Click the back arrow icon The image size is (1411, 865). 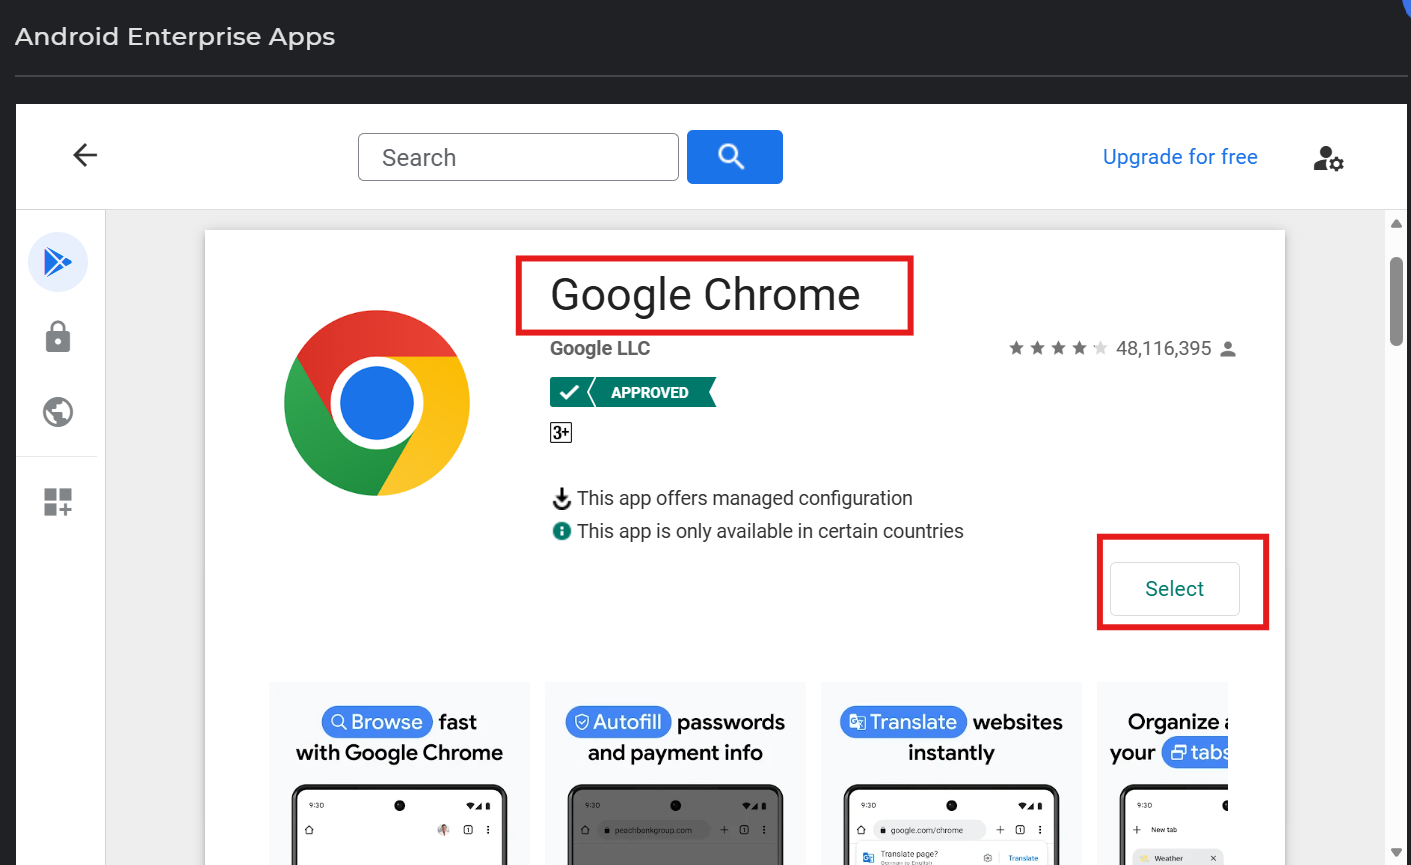[85, 155]
